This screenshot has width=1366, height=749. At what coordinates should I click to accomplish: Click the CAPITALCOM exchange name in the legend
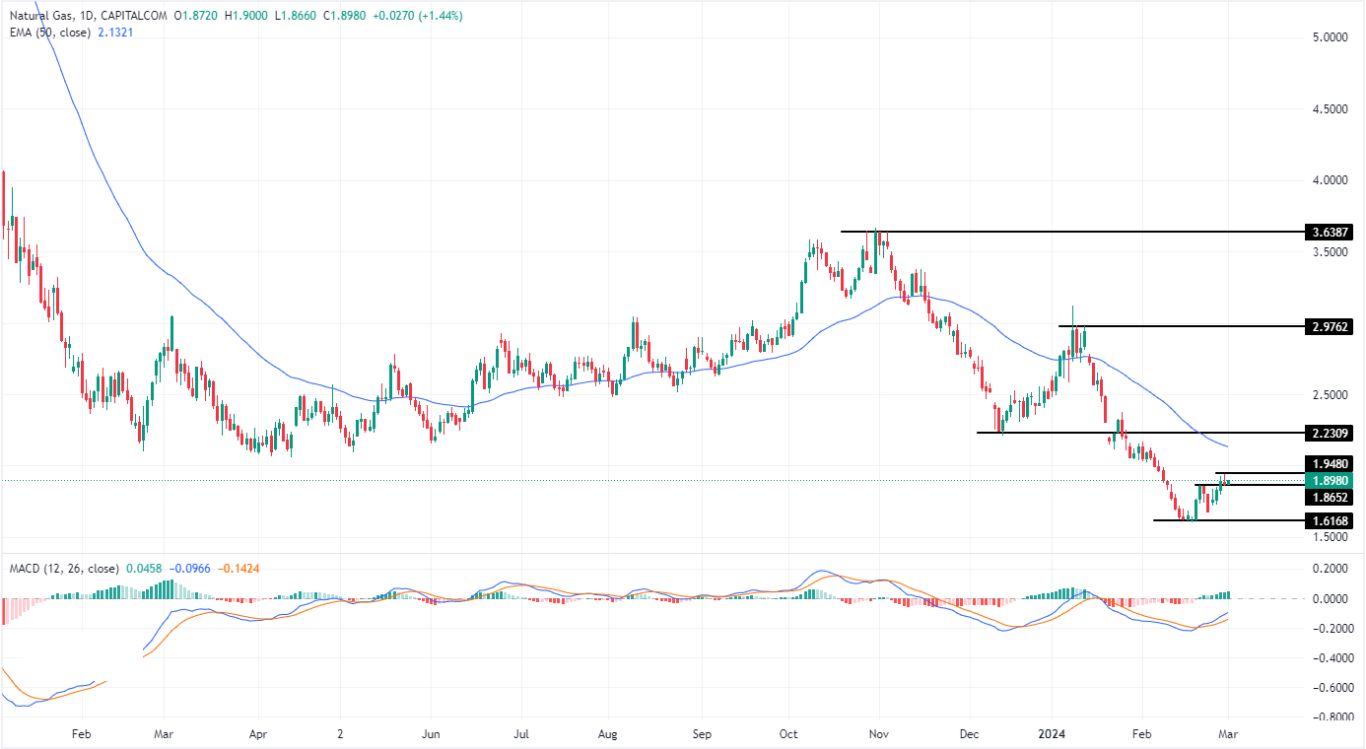pyautogui.click(x=133, y=16)
